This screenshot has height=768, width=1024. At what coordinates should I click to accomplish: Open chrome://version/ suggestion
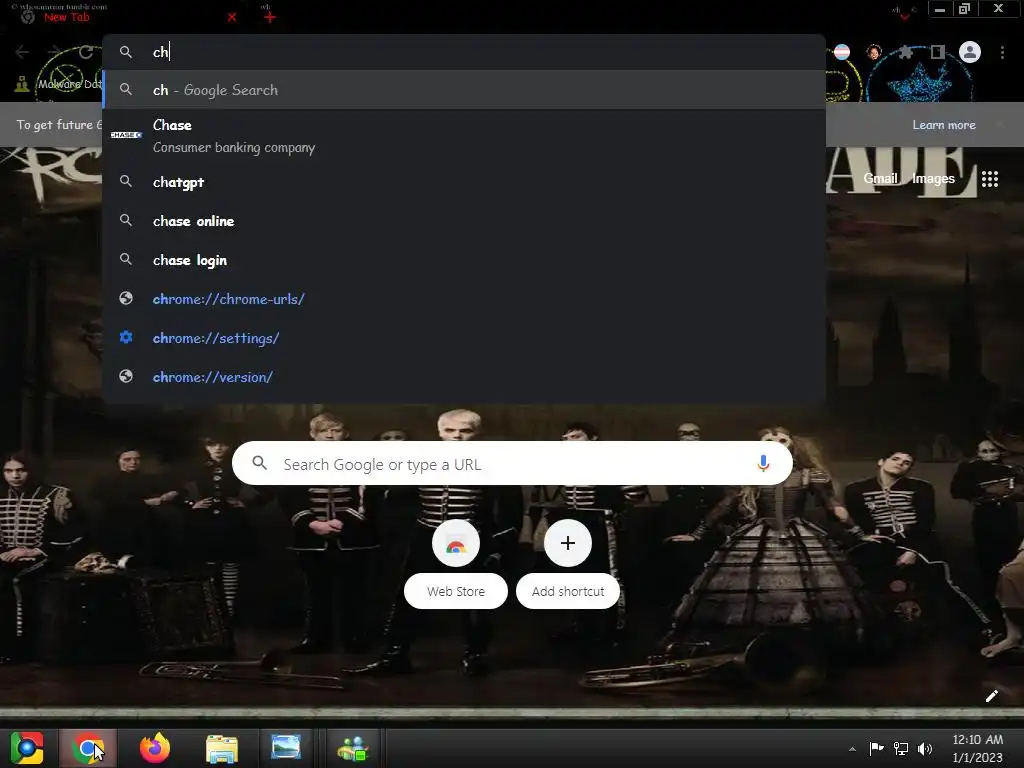click(464, 377)
